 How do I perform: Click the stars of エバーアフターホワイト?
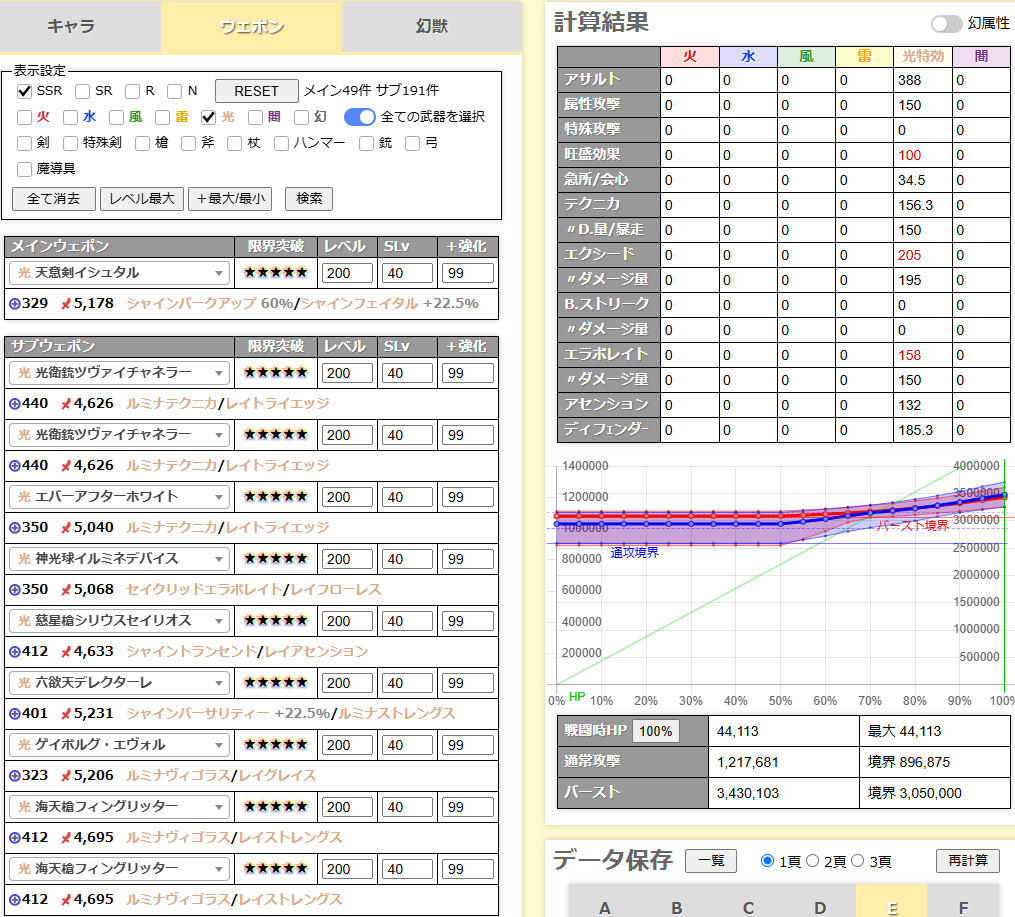point(276,497)
